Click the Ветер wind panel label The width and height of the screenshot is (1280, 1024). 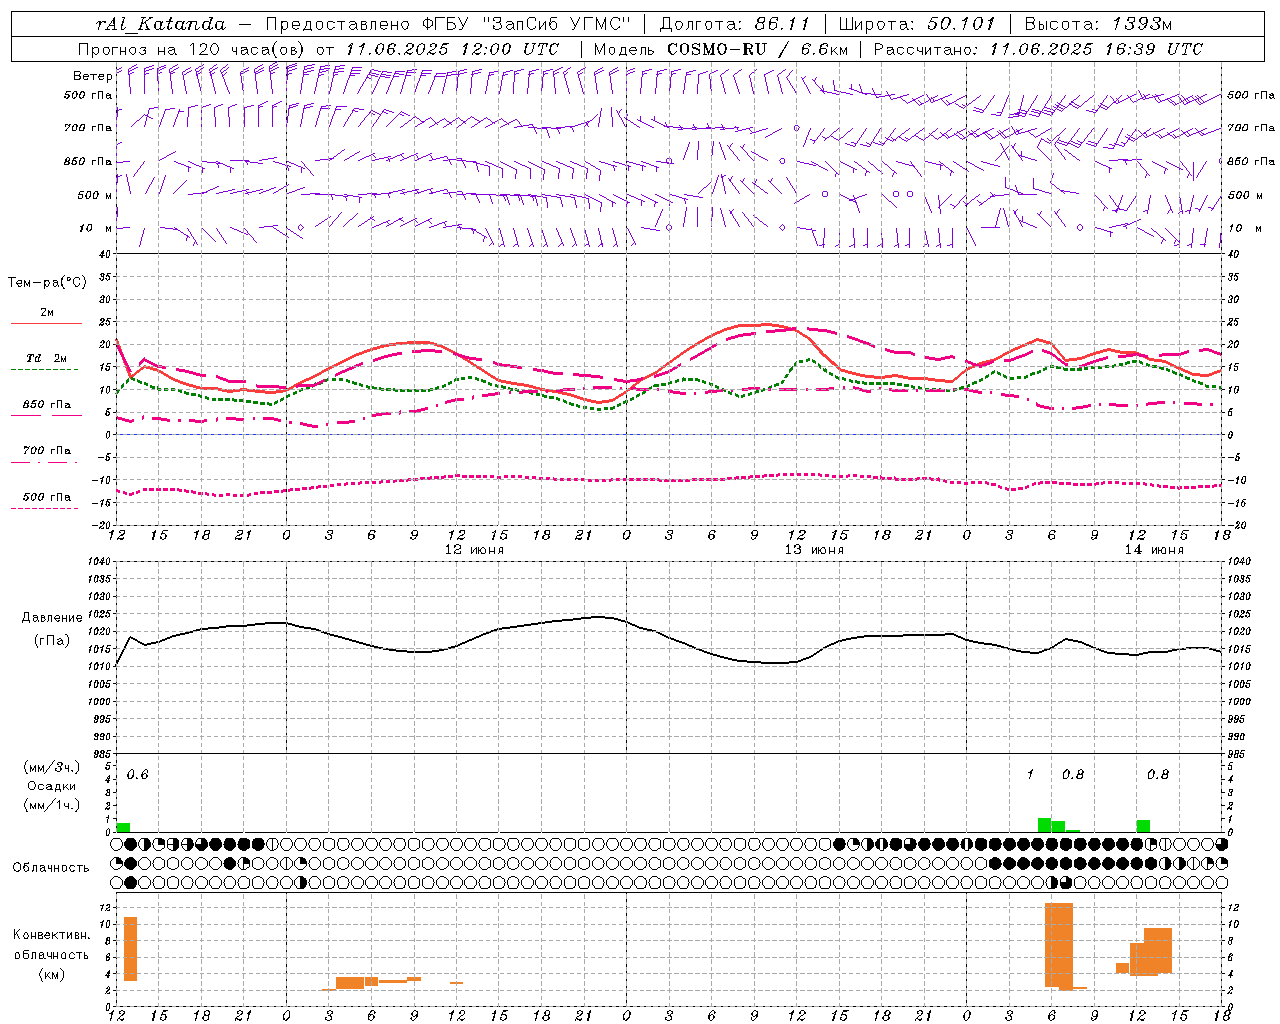[92, 76]
